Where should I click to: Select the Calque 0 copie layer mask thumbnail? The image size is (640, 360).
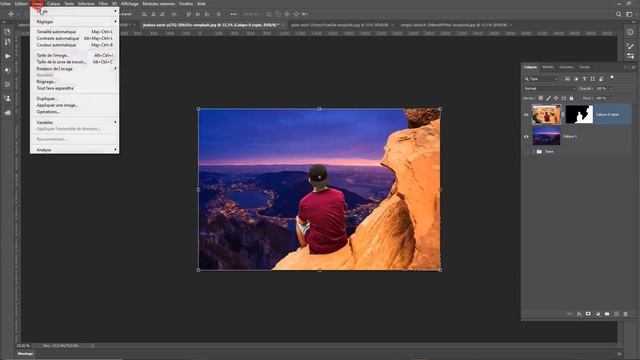[x=579, y=114]
